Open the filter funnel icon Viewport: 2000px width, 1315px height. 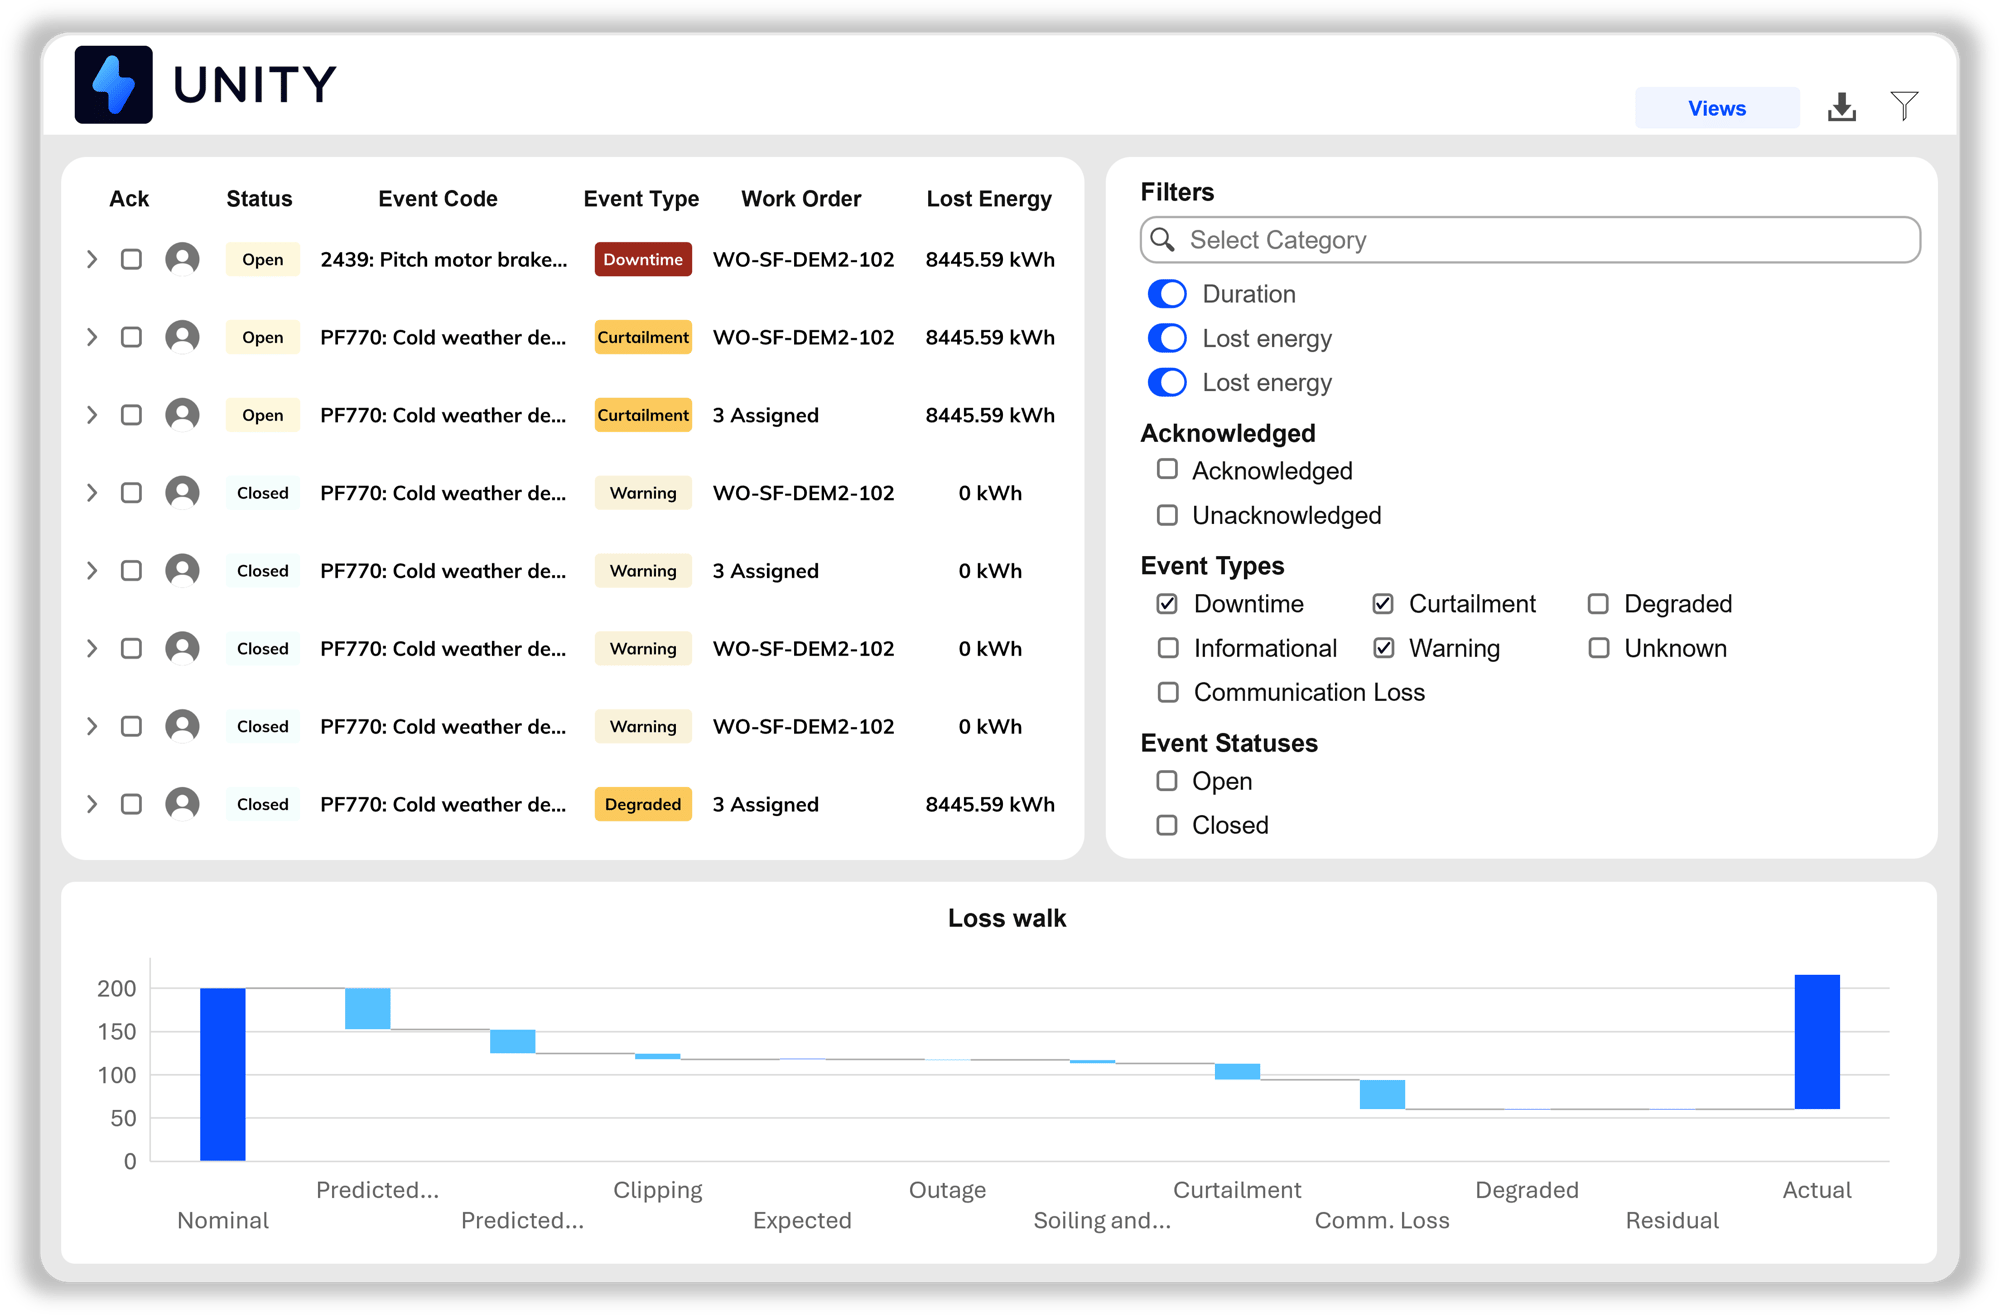(x=1904, y=106)
